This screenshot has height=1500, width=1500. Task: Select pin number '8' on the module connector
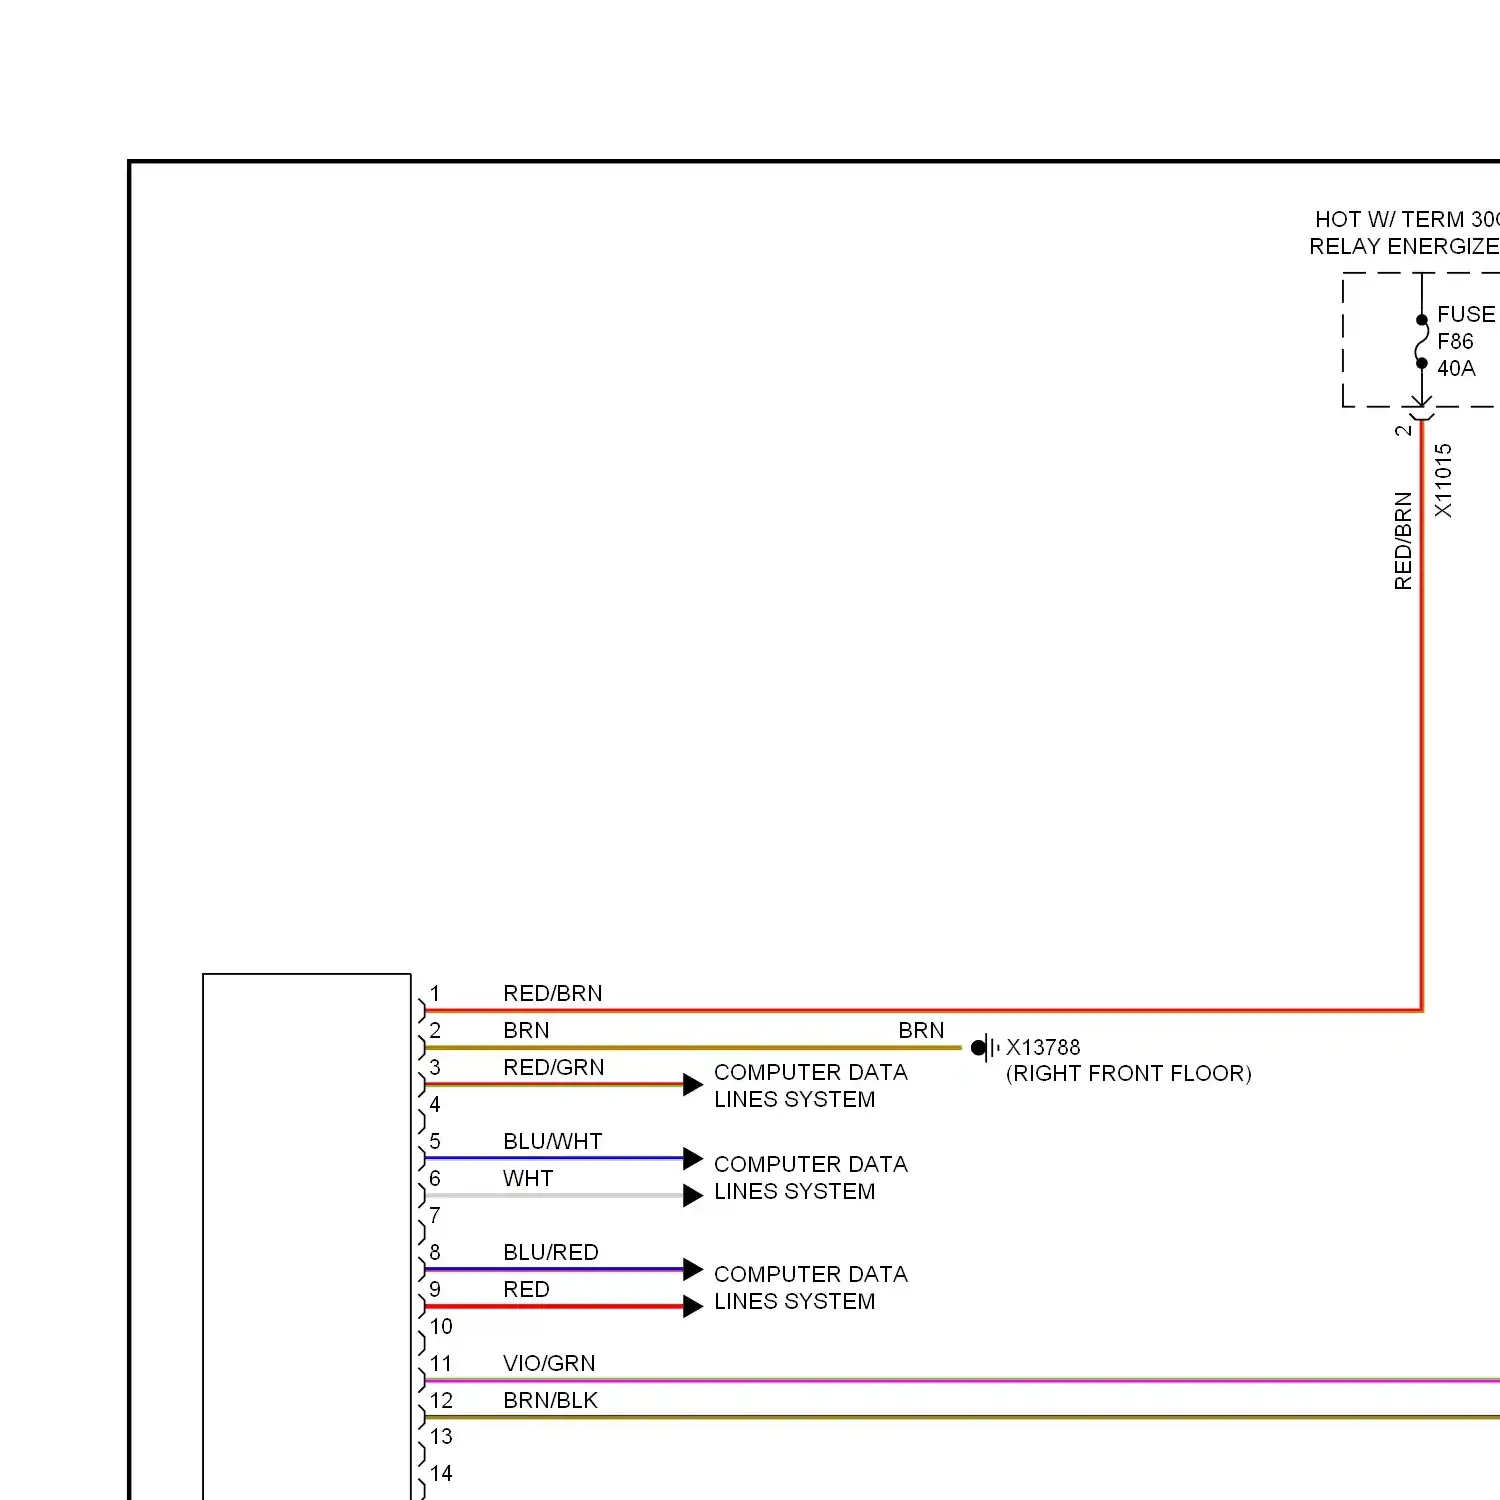435,1252
